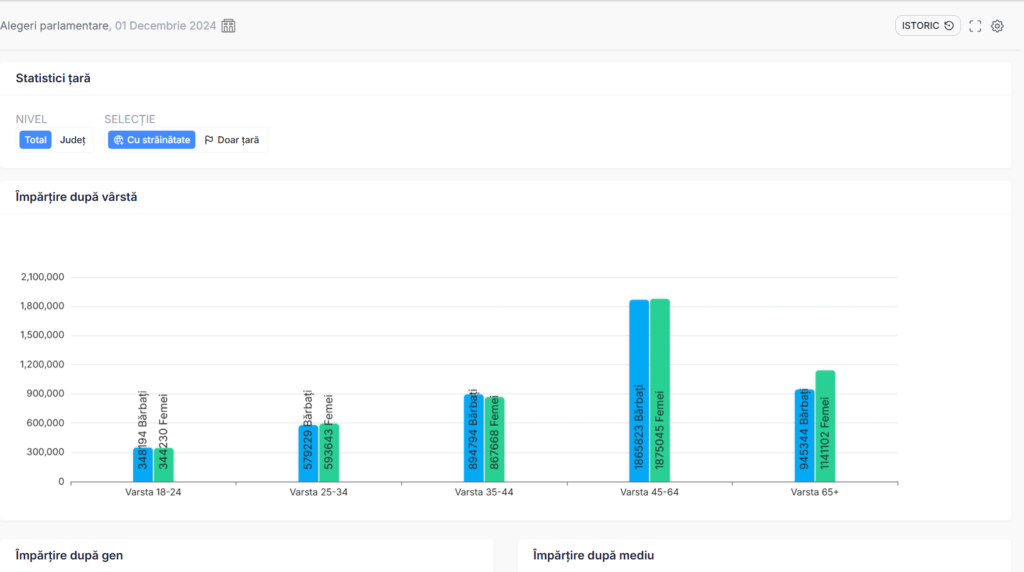Open the calendar date picker icon
The height and width of the screenshot is (572, 1024).
pos(228,26)
